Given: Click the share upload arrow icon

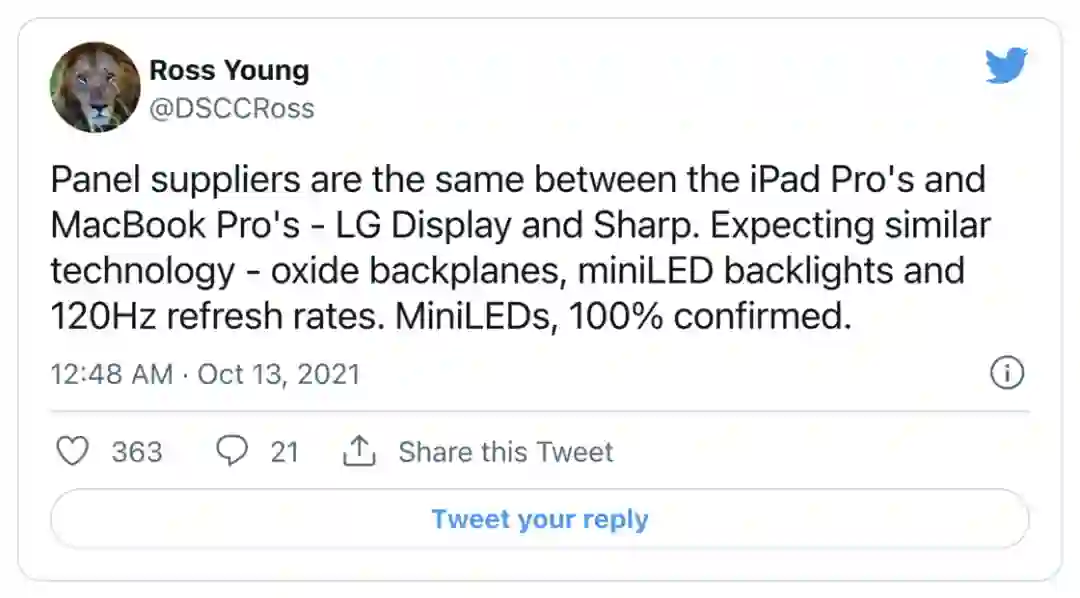Looking at the screenshot, I should 358,452.
